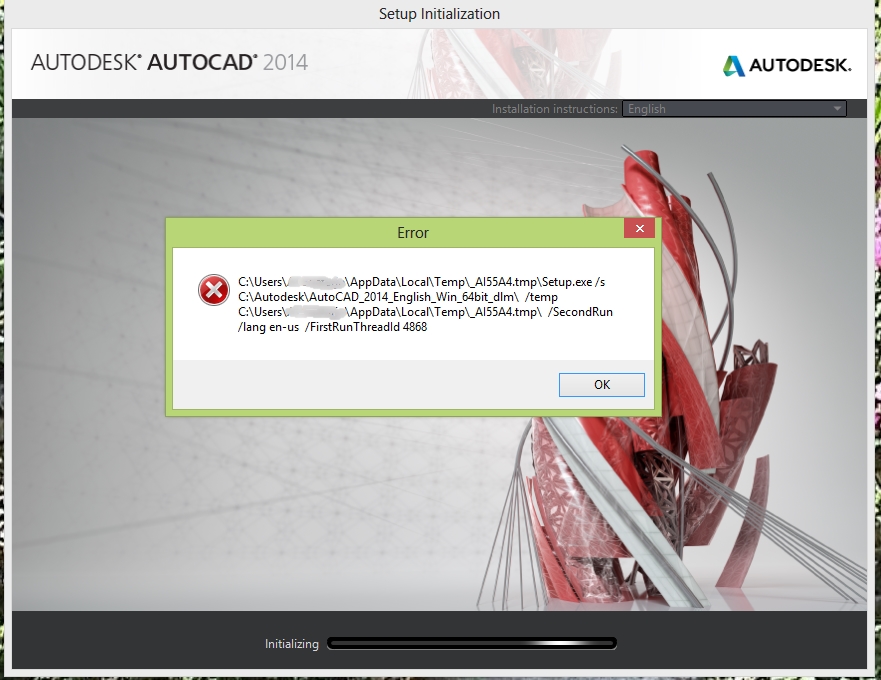This screenshot has width=881, height=680.
Task: Click the "2014" version text in header
Action: (286, 62)
